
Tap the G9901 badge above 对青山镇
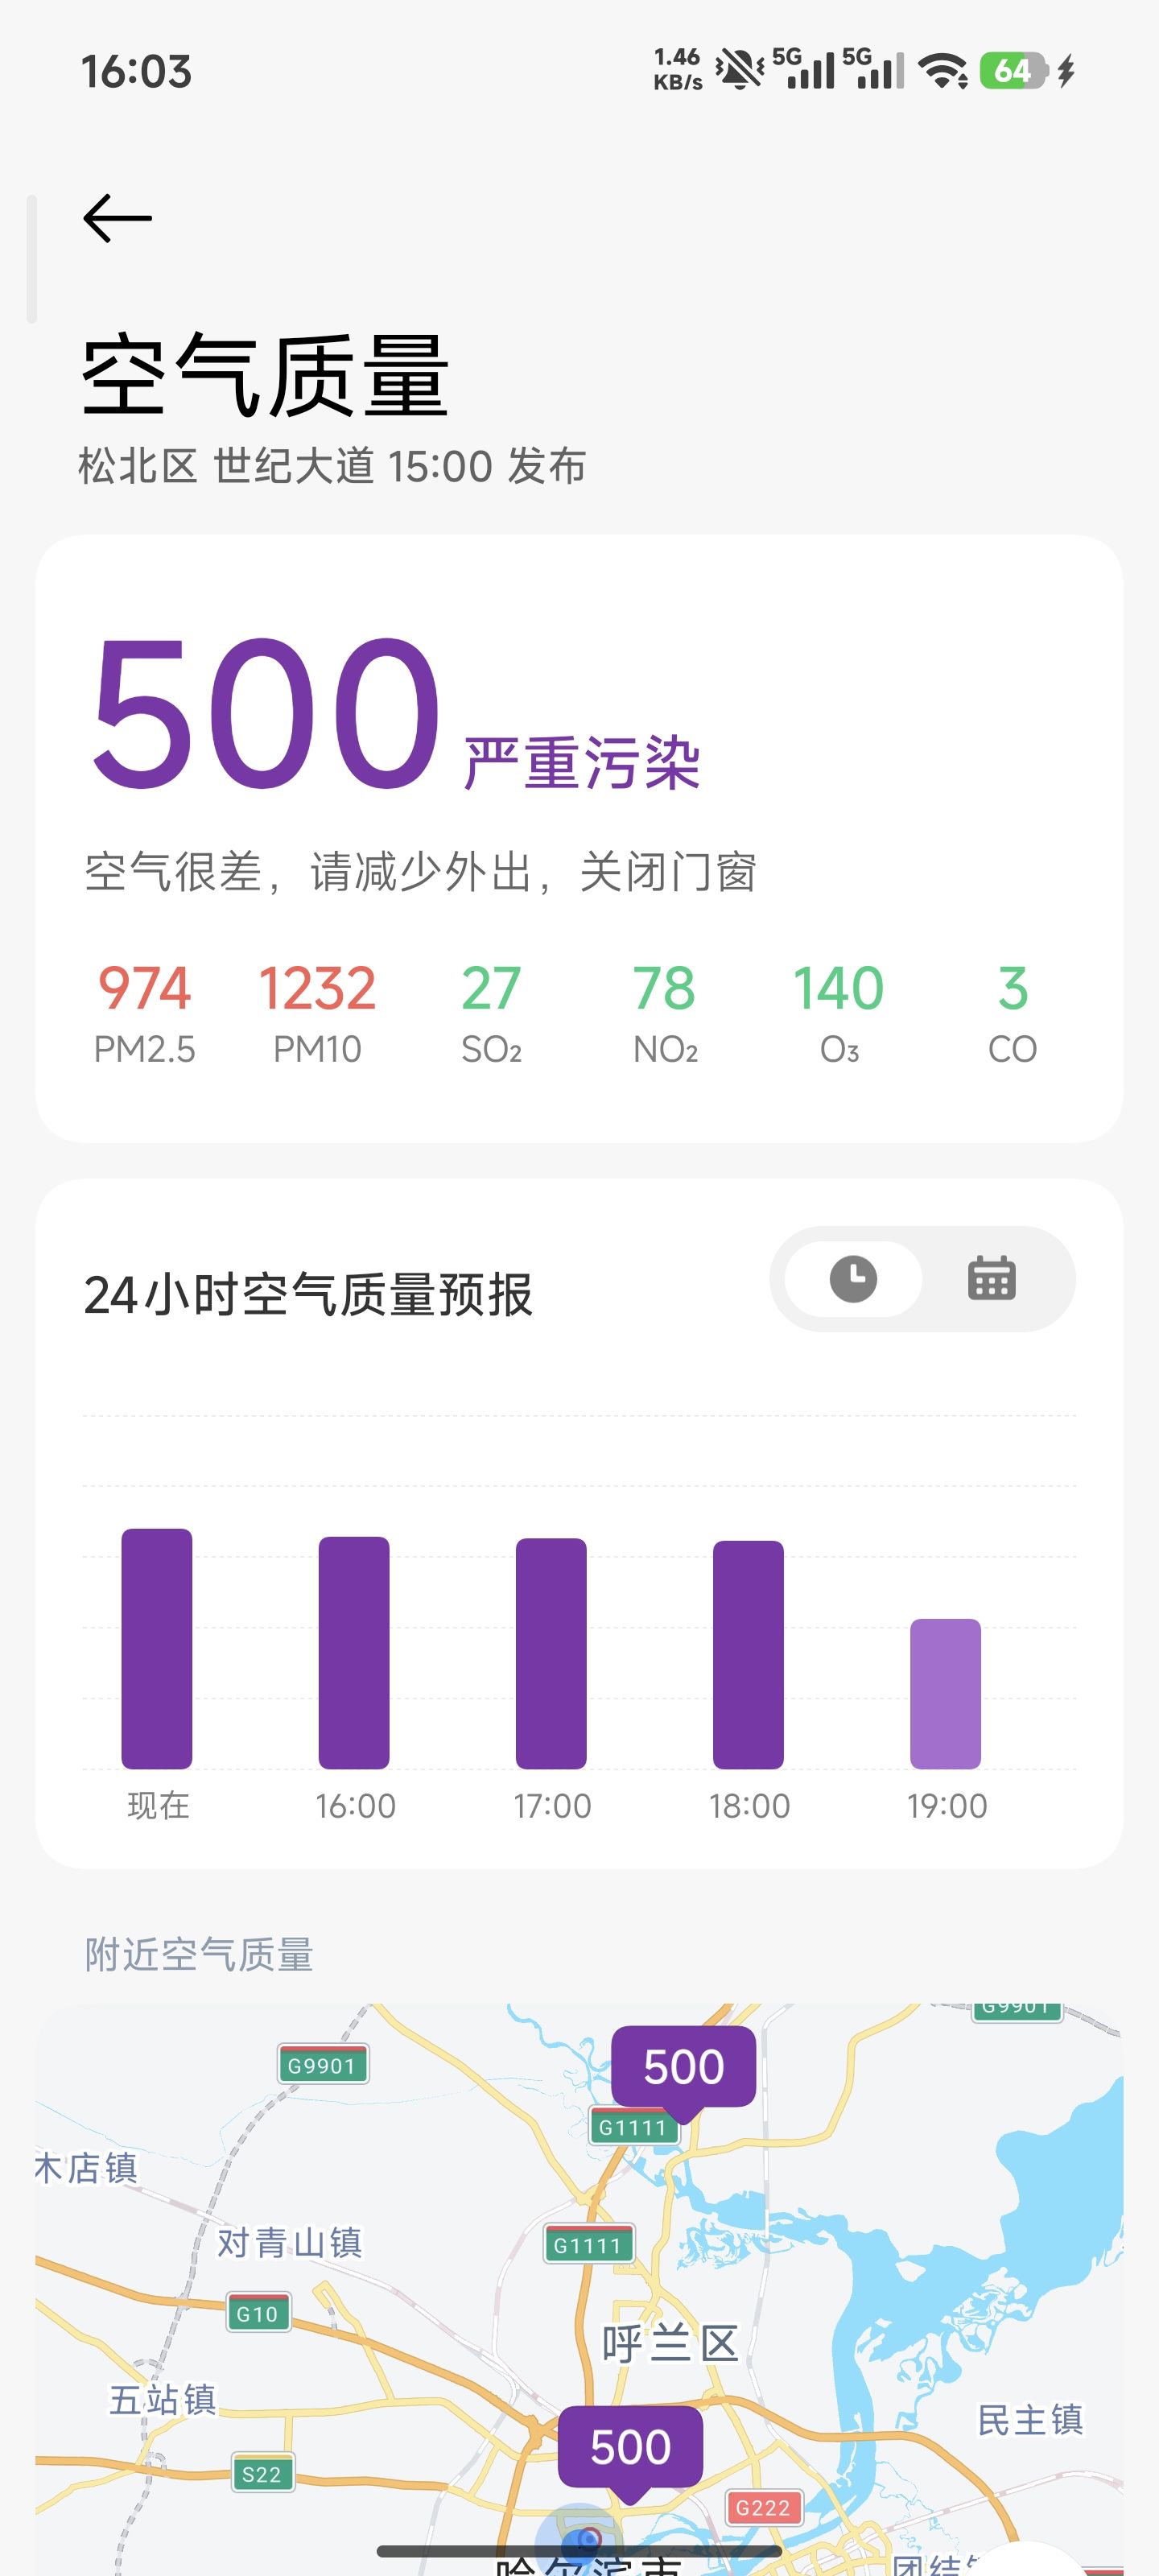(322, 2064)
